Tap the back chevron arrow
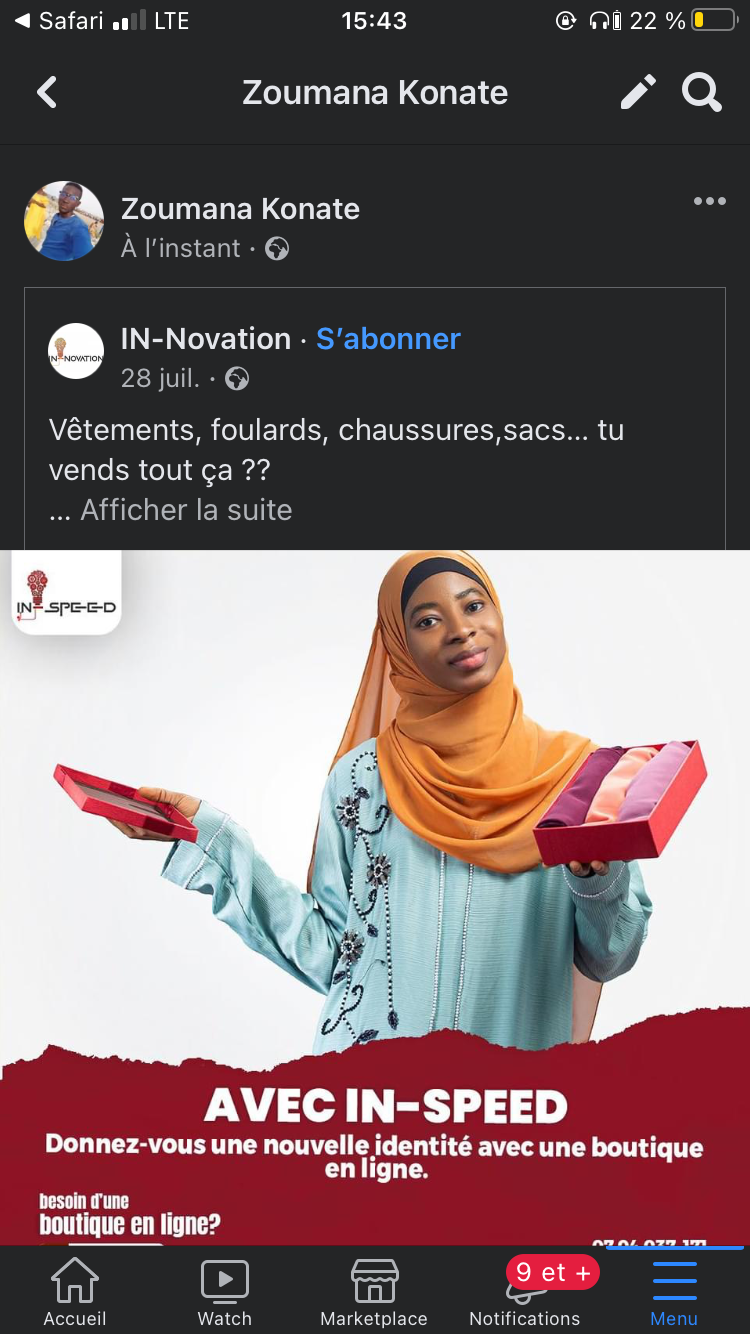The width and height of the screenshot is (750, 1334). pyautogui.click(x=47, y=93)
